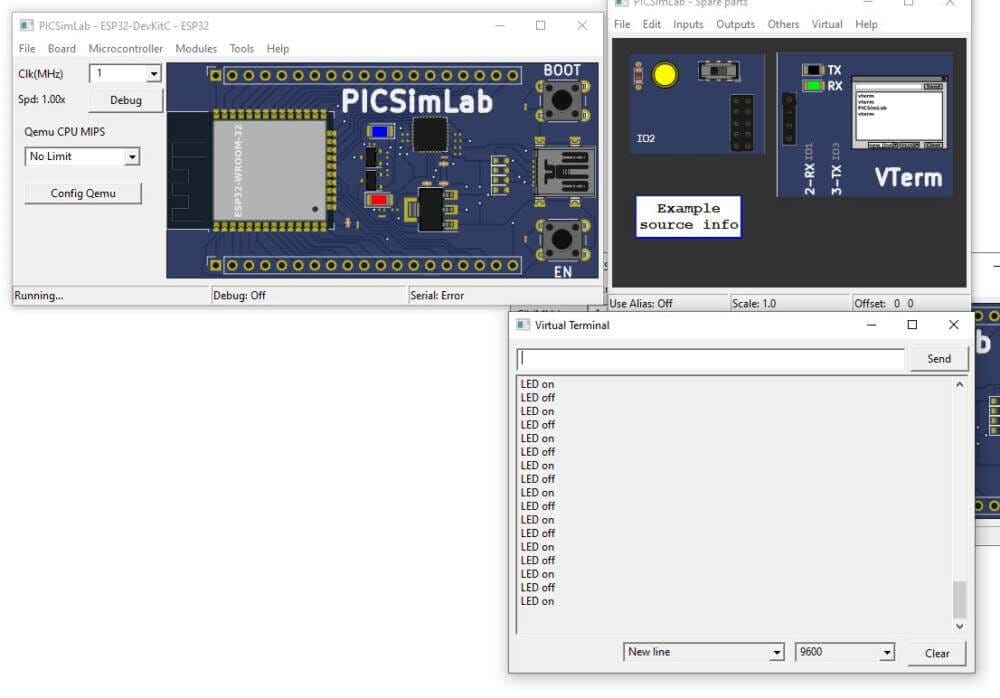This screenshot has height=698, width=1000.
Task: Open the VTerm mini terminal screen part
Action: click(x=898, y=113)
